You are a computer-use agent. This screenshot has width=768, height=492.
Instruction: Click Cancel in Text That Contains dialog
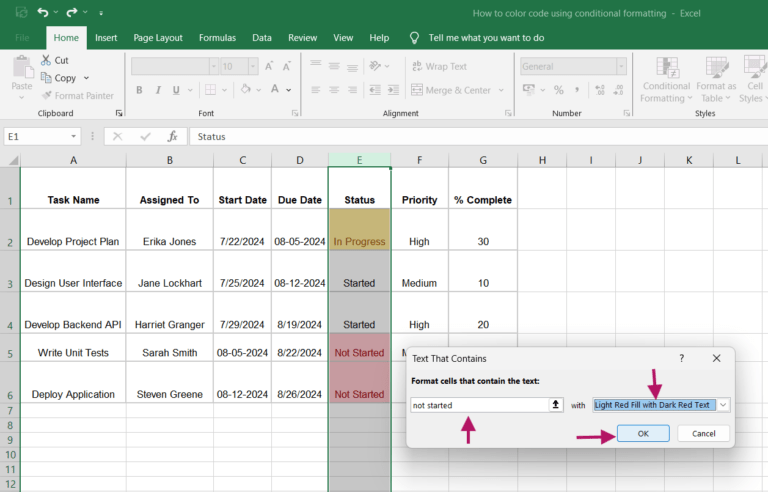click(x=703, y=433)
